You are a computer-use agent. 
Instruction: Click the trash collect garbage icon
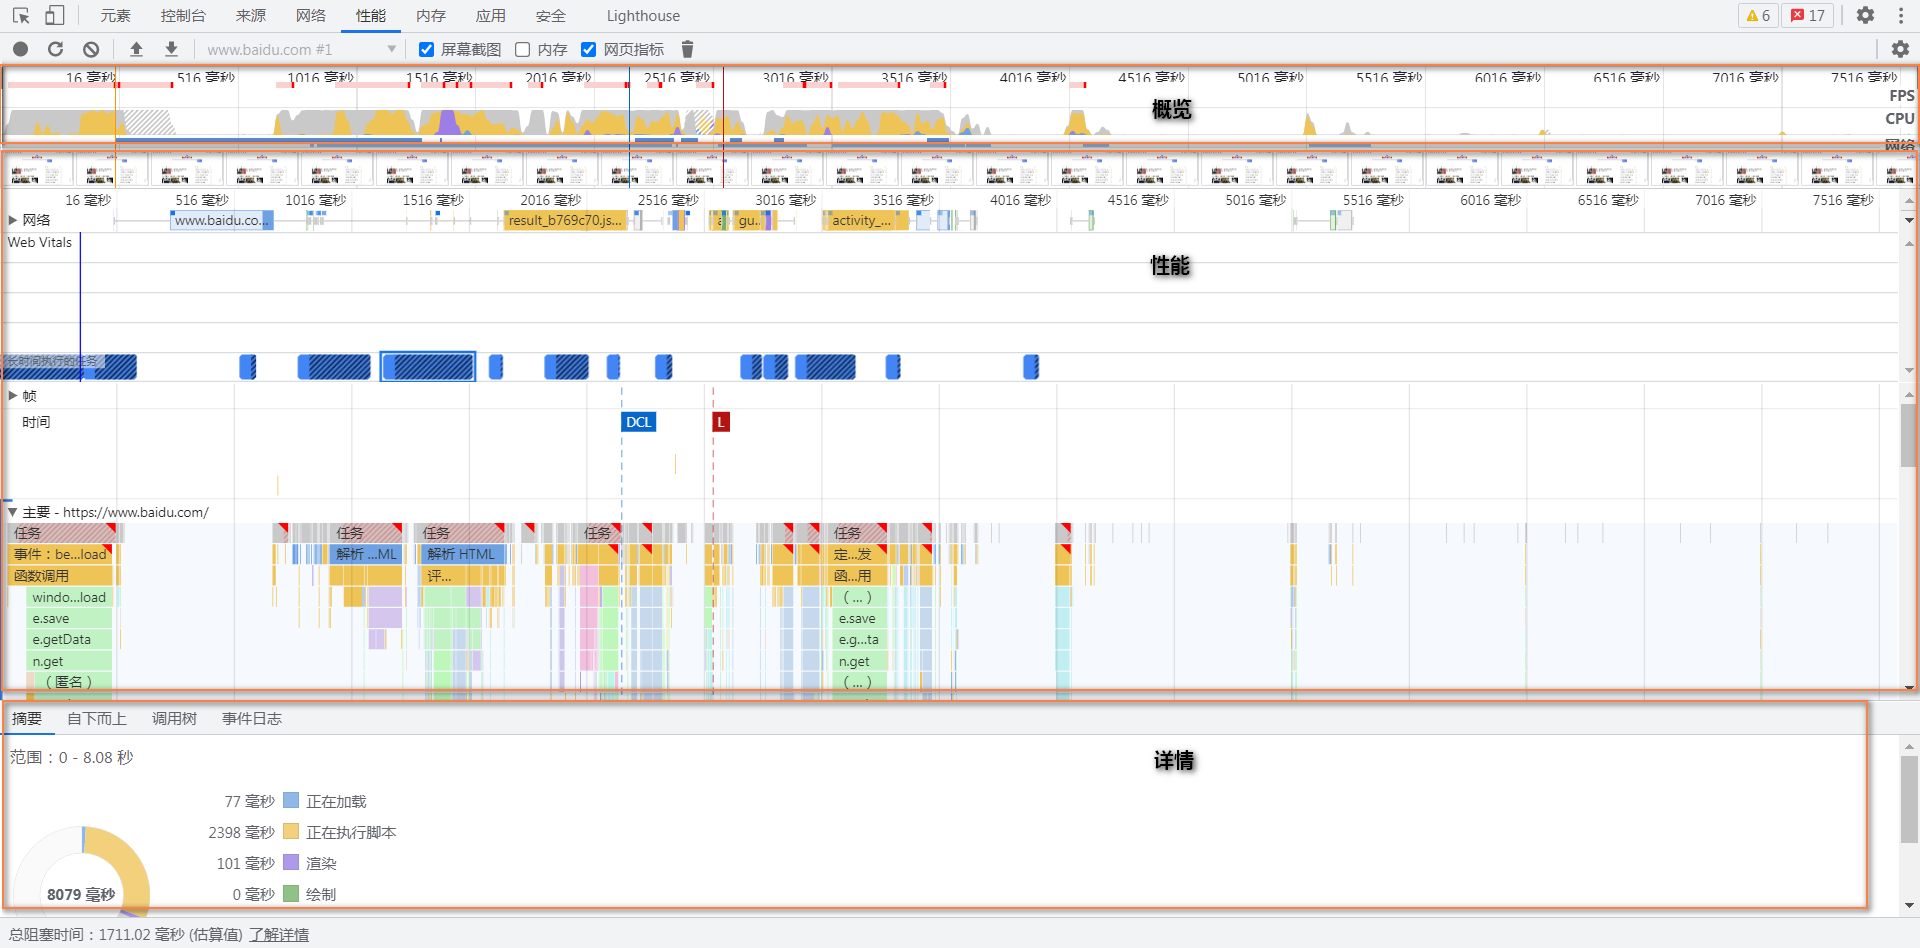pyautogui.click(x=687, y=49)
